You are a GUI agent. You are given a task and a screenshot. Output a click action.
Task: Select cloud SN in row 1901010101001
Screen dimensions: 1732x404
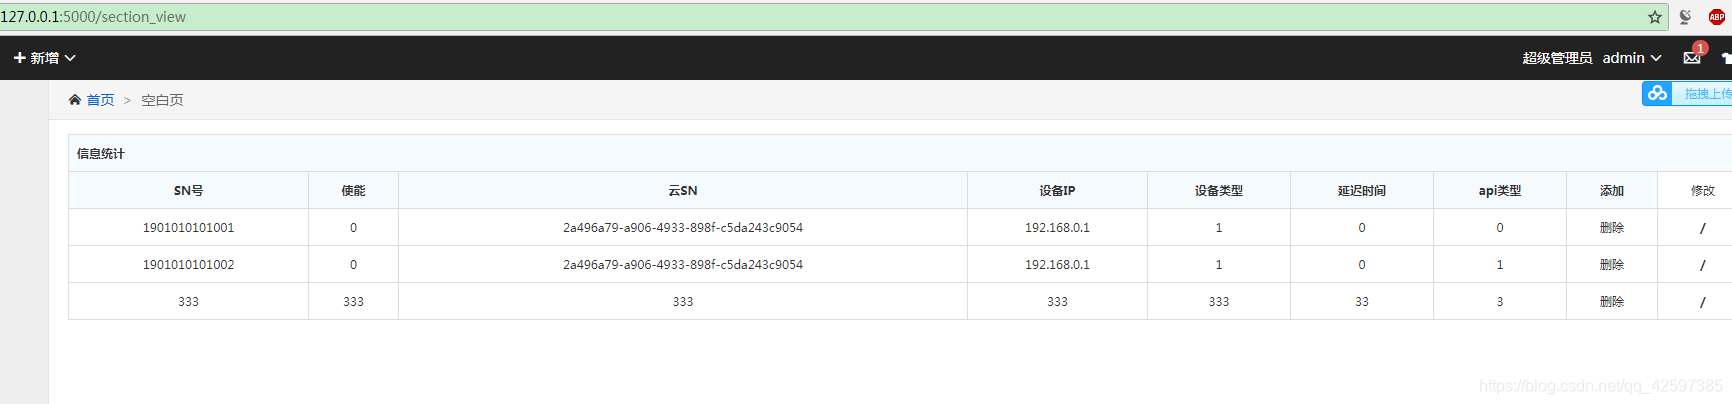683,227
